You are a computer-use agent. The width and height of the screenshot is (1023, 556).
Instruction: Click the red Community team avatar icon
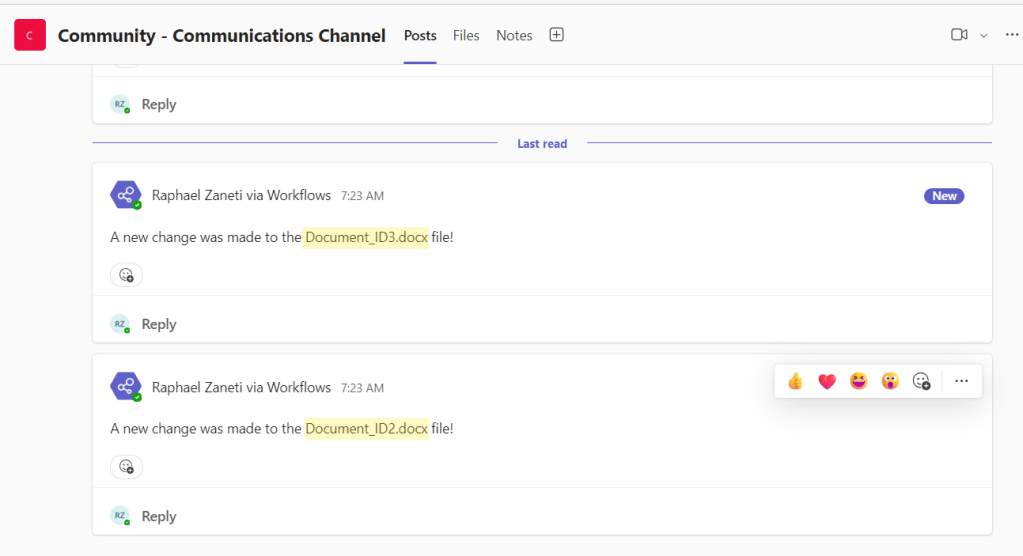pos(30,35)
